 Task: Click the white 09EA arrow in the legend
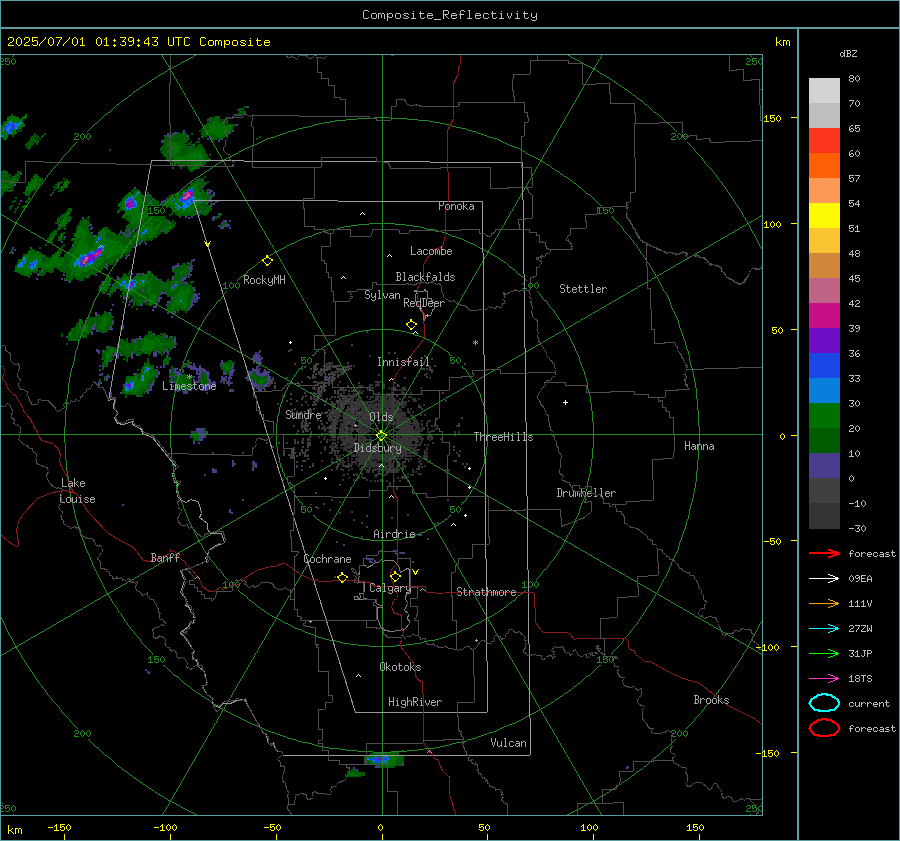point(824,578)
